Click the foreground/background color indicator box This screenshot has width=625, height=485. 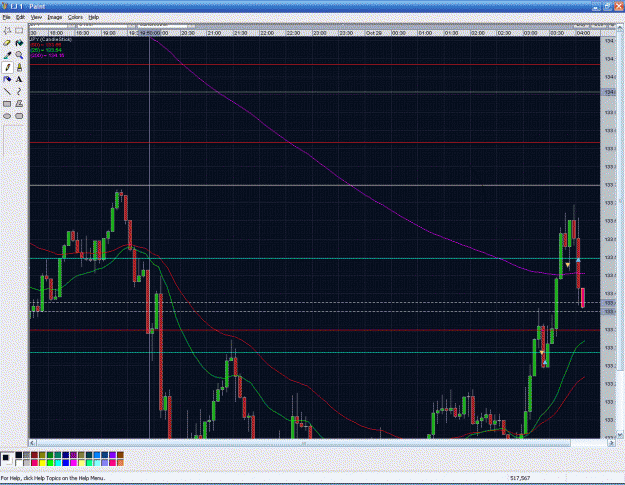[x=7, y=459]
